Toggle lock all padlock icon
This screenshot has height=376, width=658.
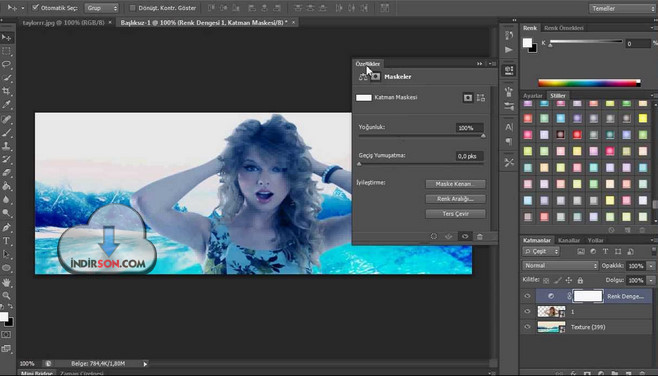pyautogui.click(x=580, y=280)
